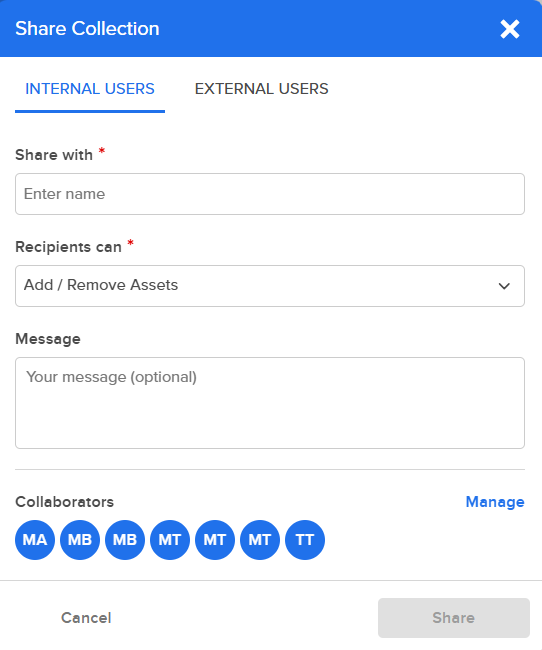Select the TT collaborator avatar
The width and height of the screenshot is (542, 650).
pyautogui.click(x=305, y=540)
